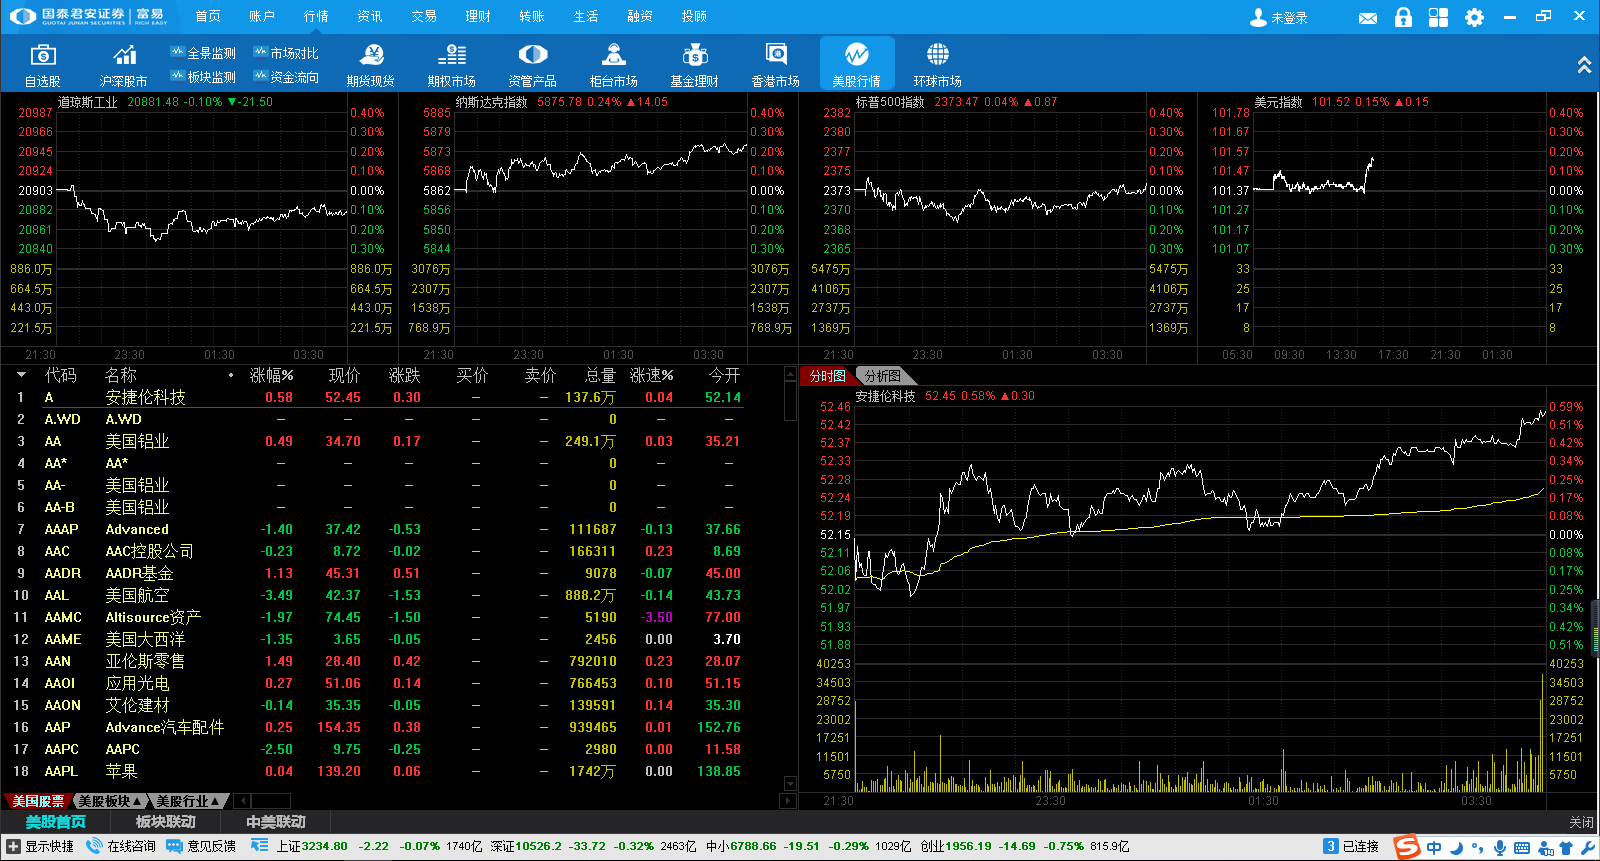Click the 显示快捷 plus button
Viewport: 1600px width, 861px height.
(14, 846)
